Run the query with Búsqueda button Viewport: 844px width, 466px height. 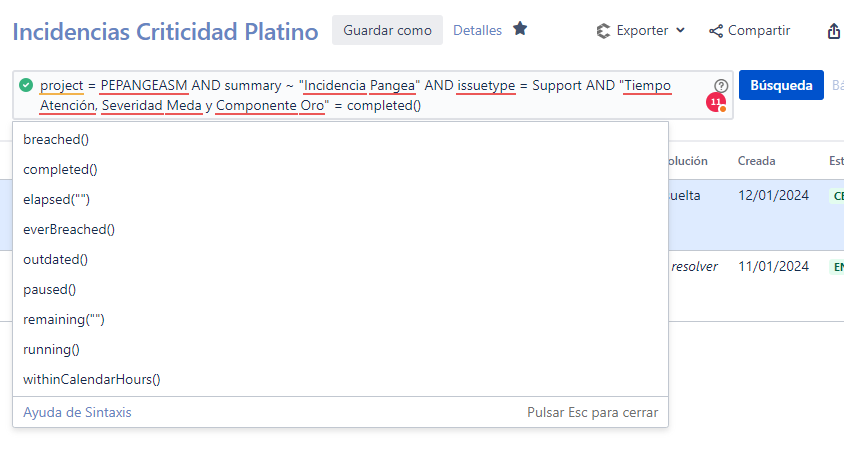[781, 85]
